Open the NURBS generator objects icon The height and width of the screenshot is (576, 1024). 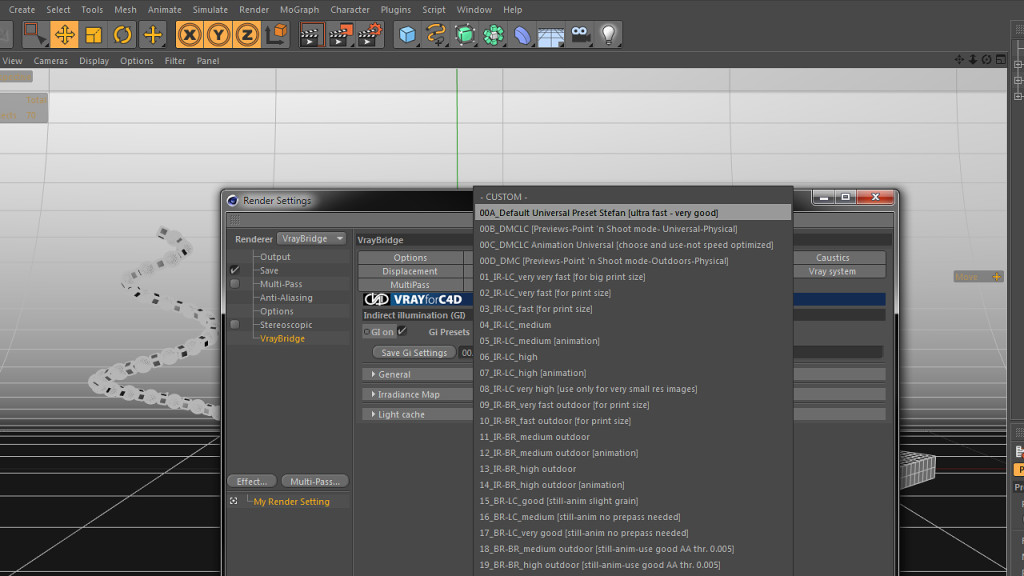tap(464, 35)
